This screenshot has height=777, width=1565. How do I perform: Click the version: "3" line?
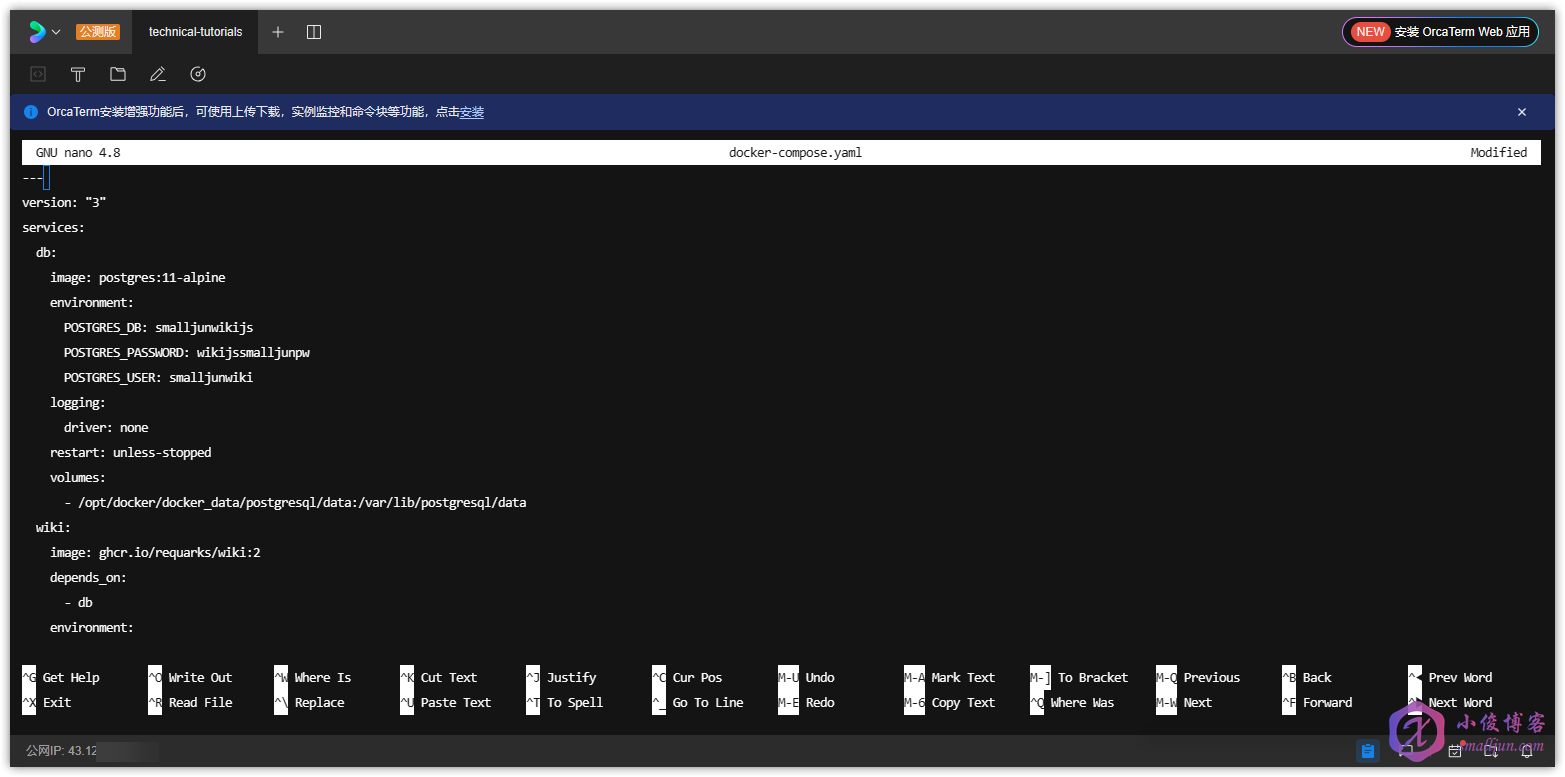[x=64, y=203]
